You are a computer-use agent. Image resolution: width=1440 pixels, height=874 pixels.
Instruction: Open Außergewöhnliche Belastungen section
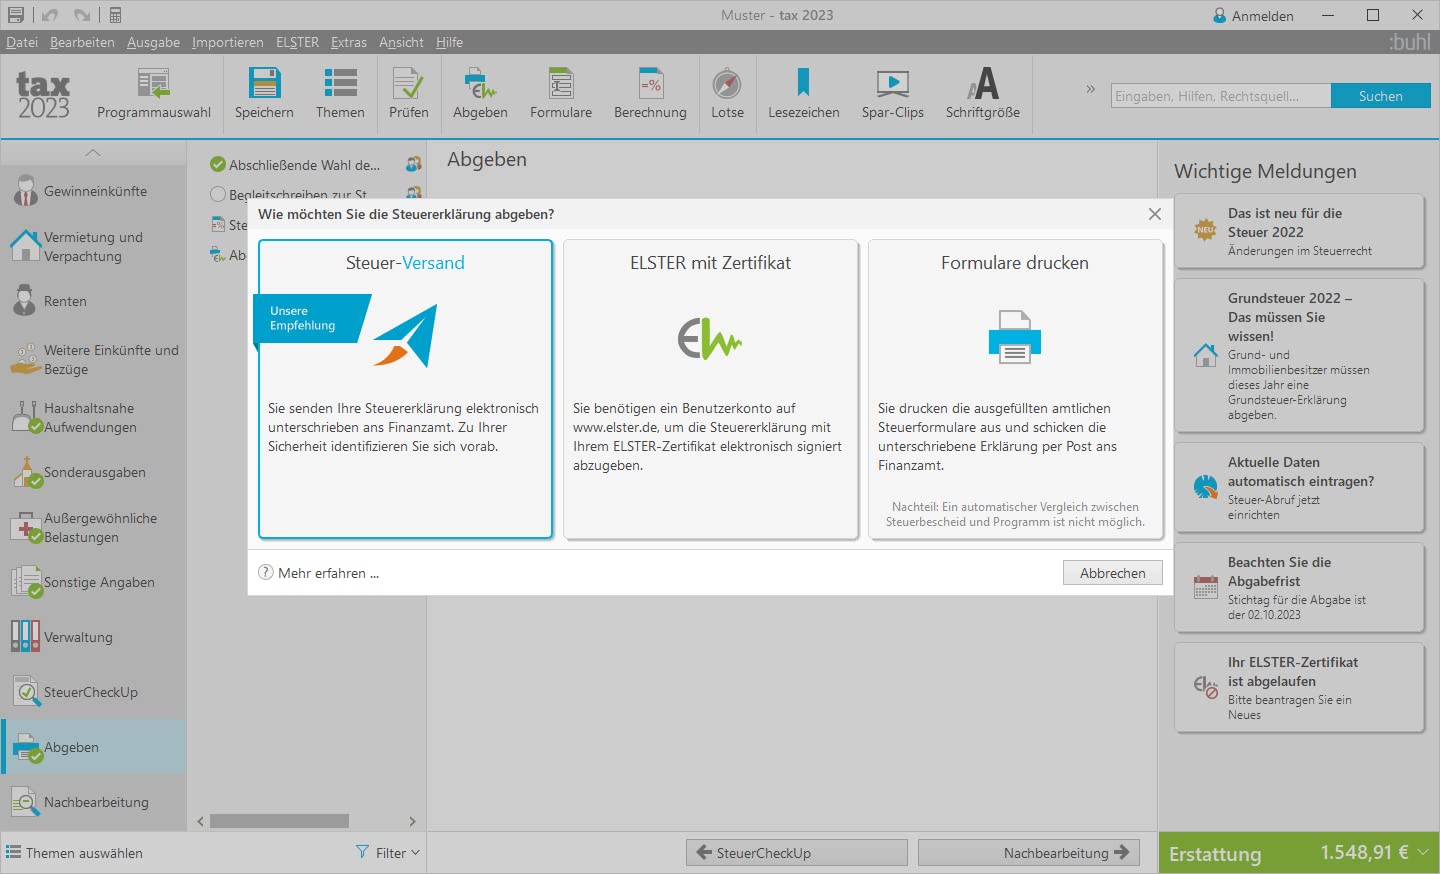[93, 527]
